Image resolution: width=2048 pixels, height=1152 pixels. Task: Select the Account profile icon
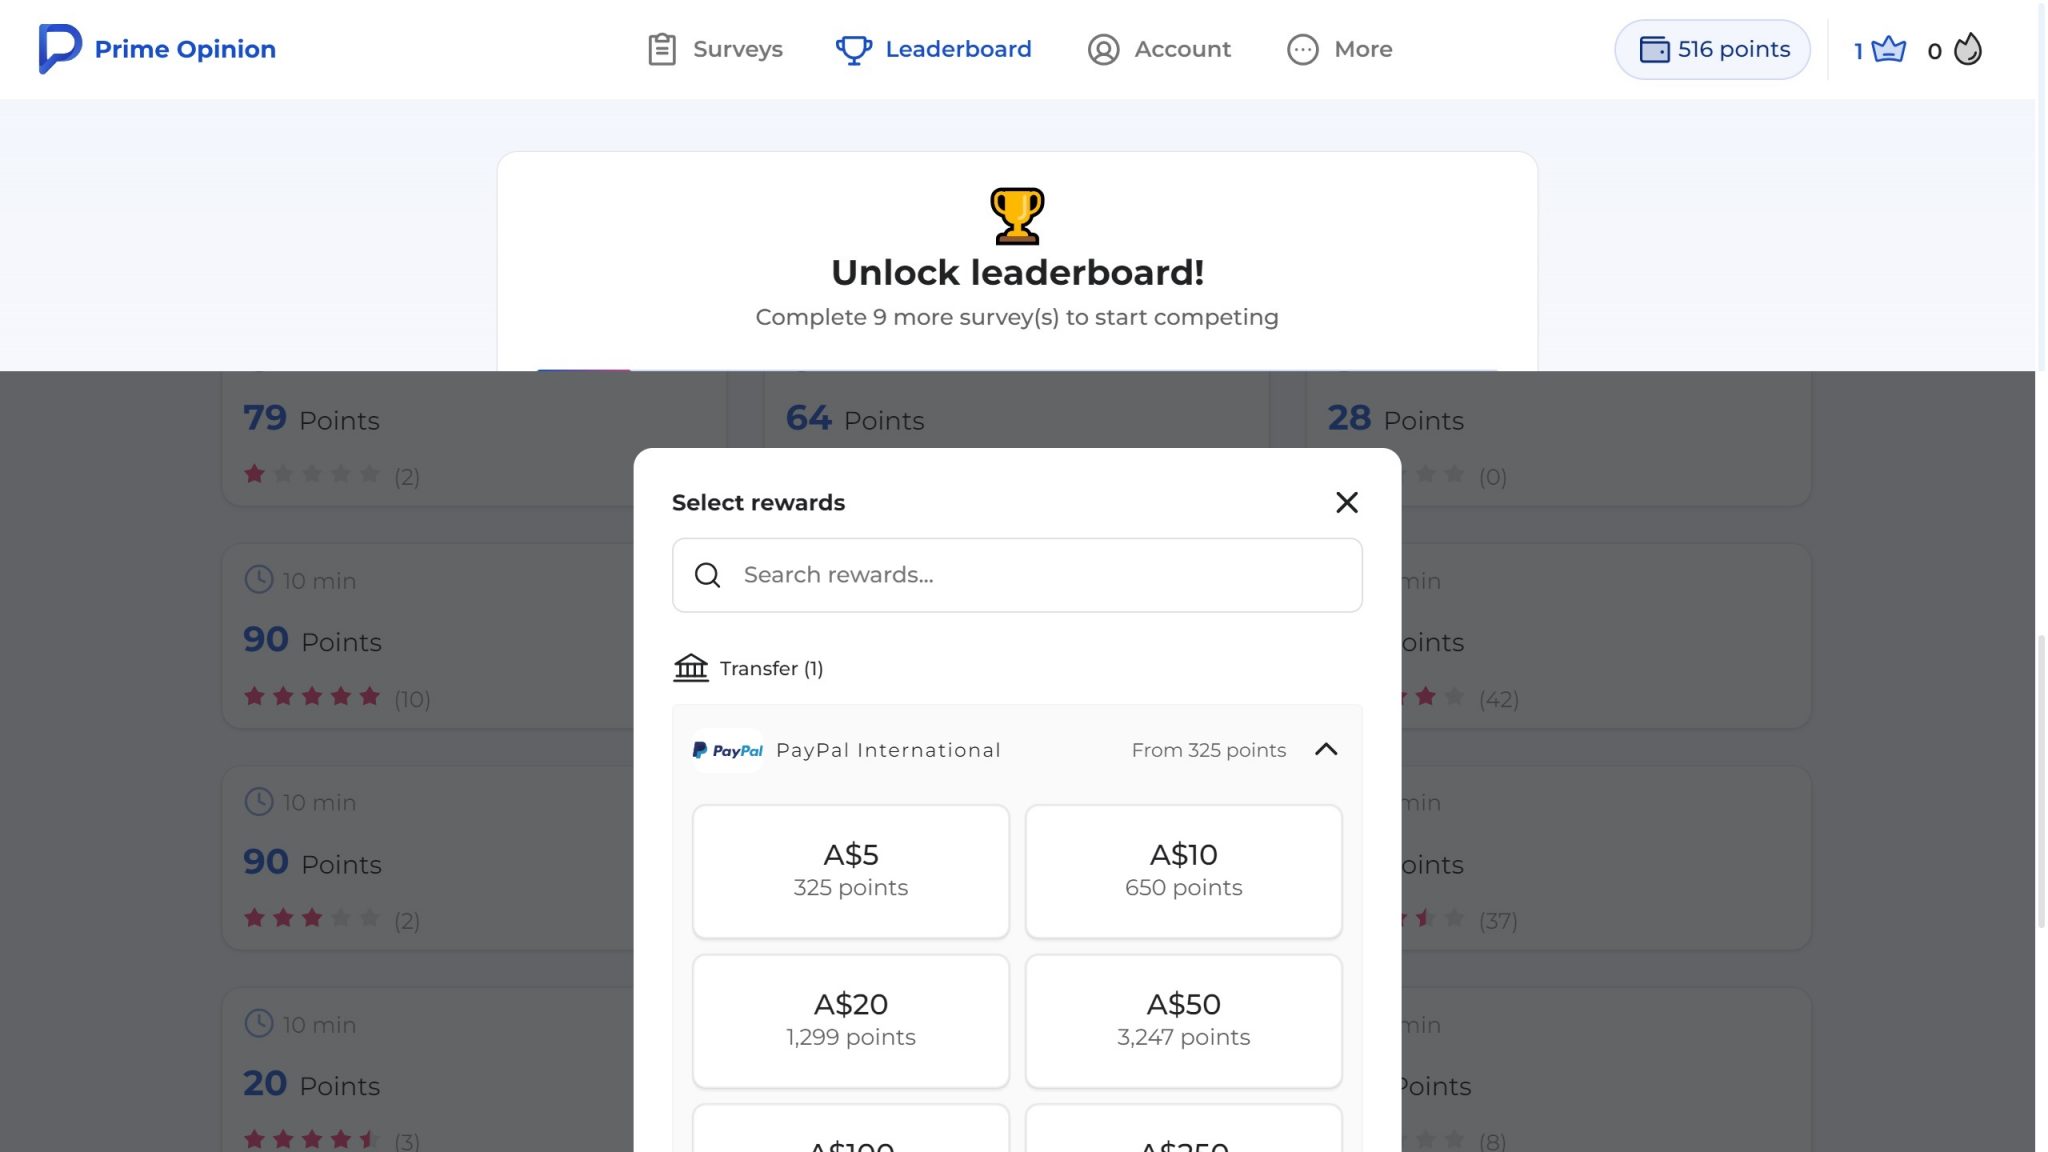coord(1104,49)
